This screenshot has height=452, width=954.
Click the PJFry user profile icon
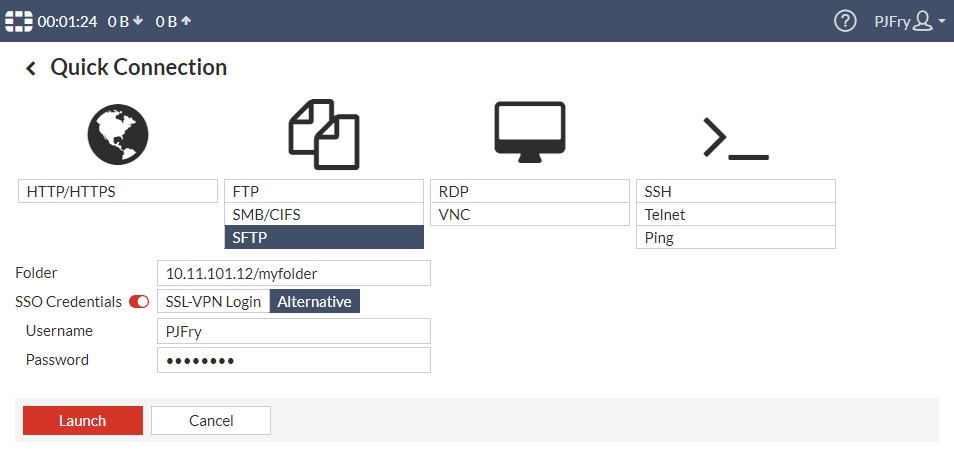923,21
